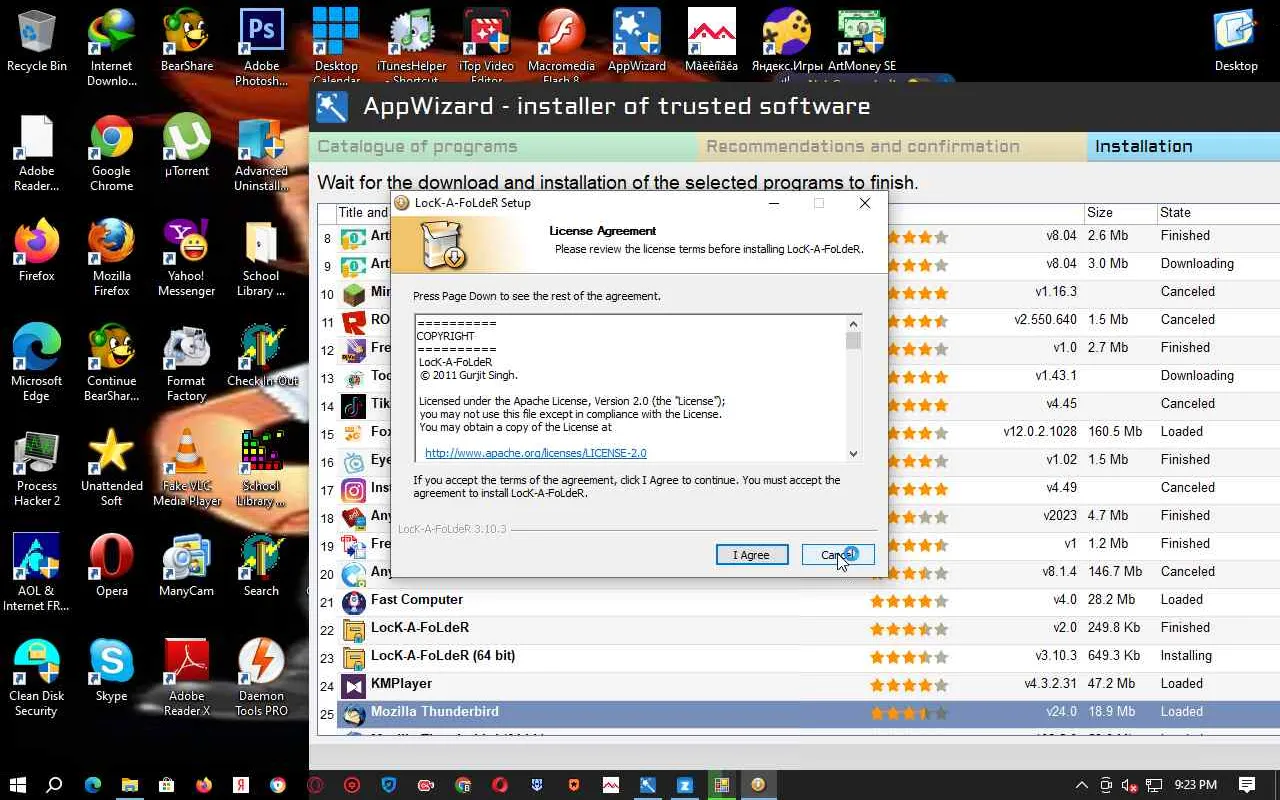Select the Mozilla Thunderbird row name
The width and height of the screenshot is (1280, 800).
pyautogui.click(x=435, y=712)
